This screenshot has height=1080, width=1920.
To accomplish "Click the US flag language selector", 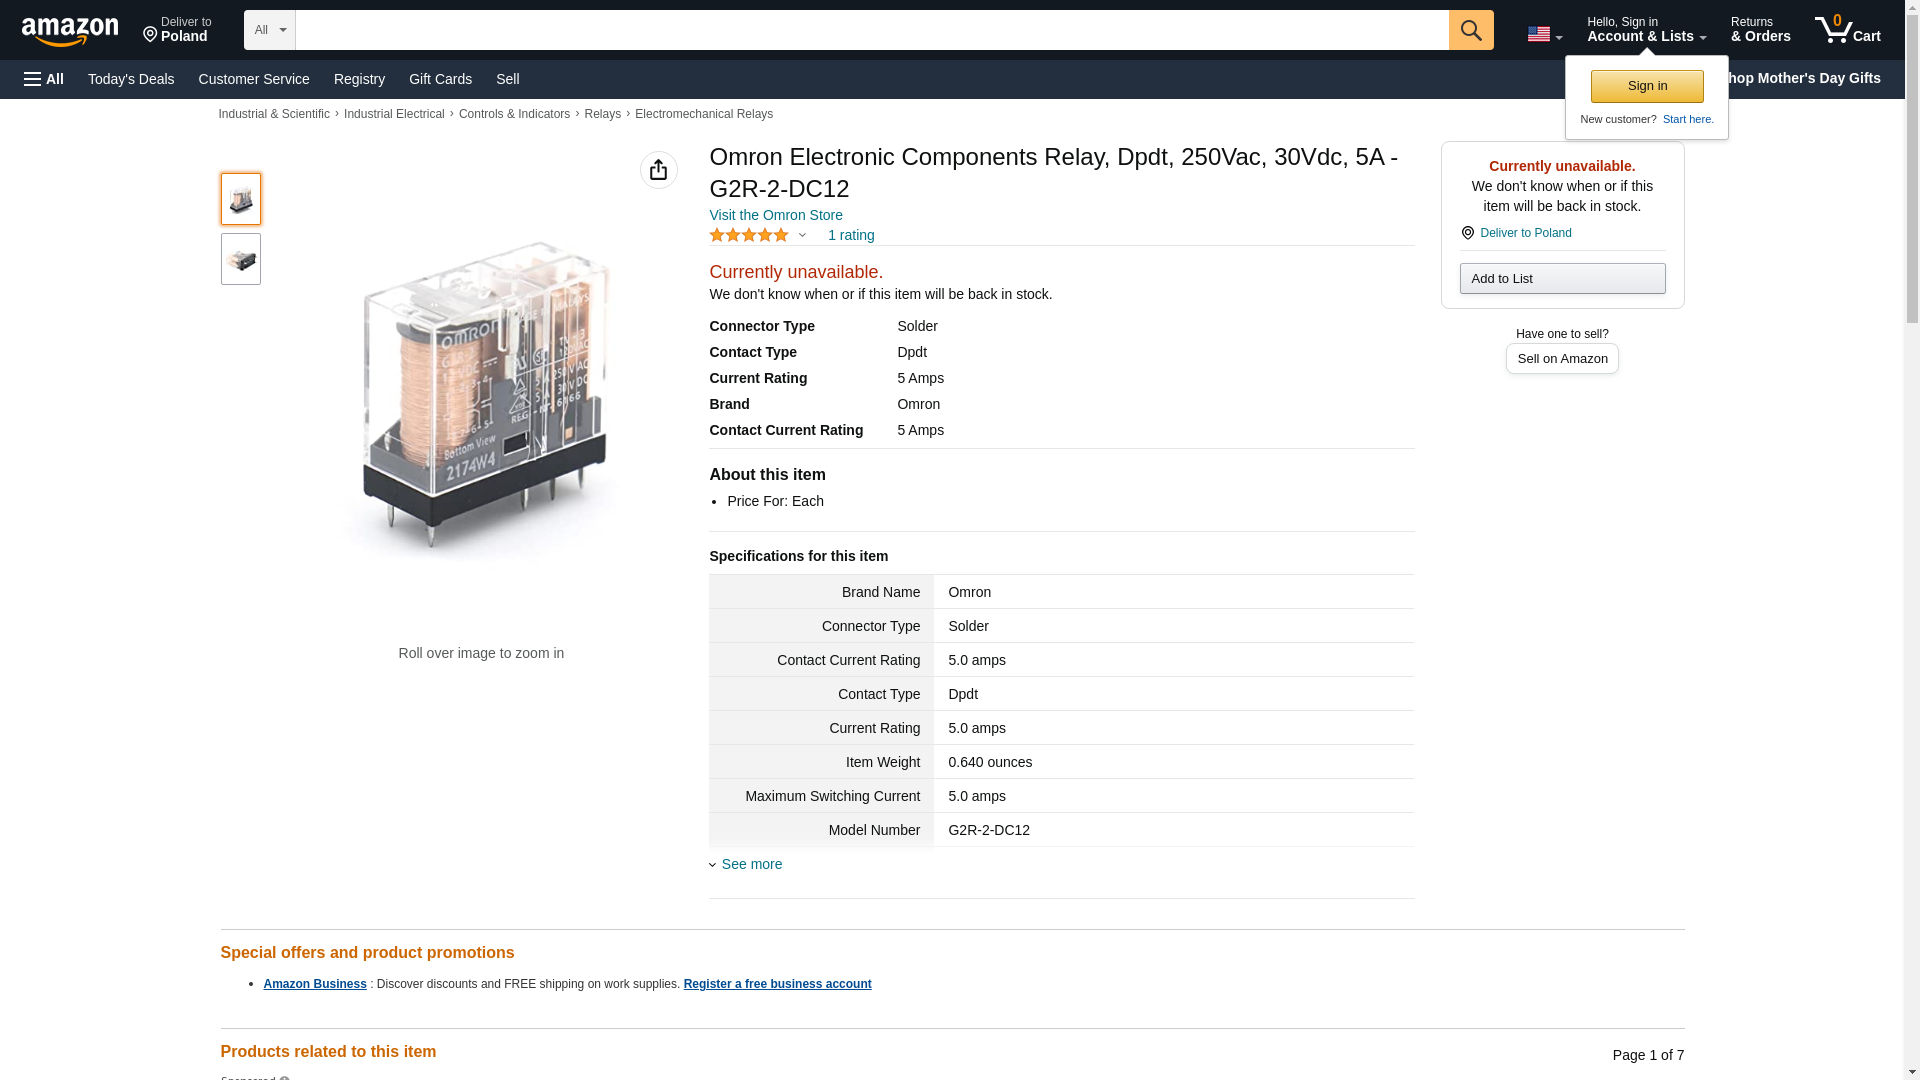I will [x=1544, y=34].
